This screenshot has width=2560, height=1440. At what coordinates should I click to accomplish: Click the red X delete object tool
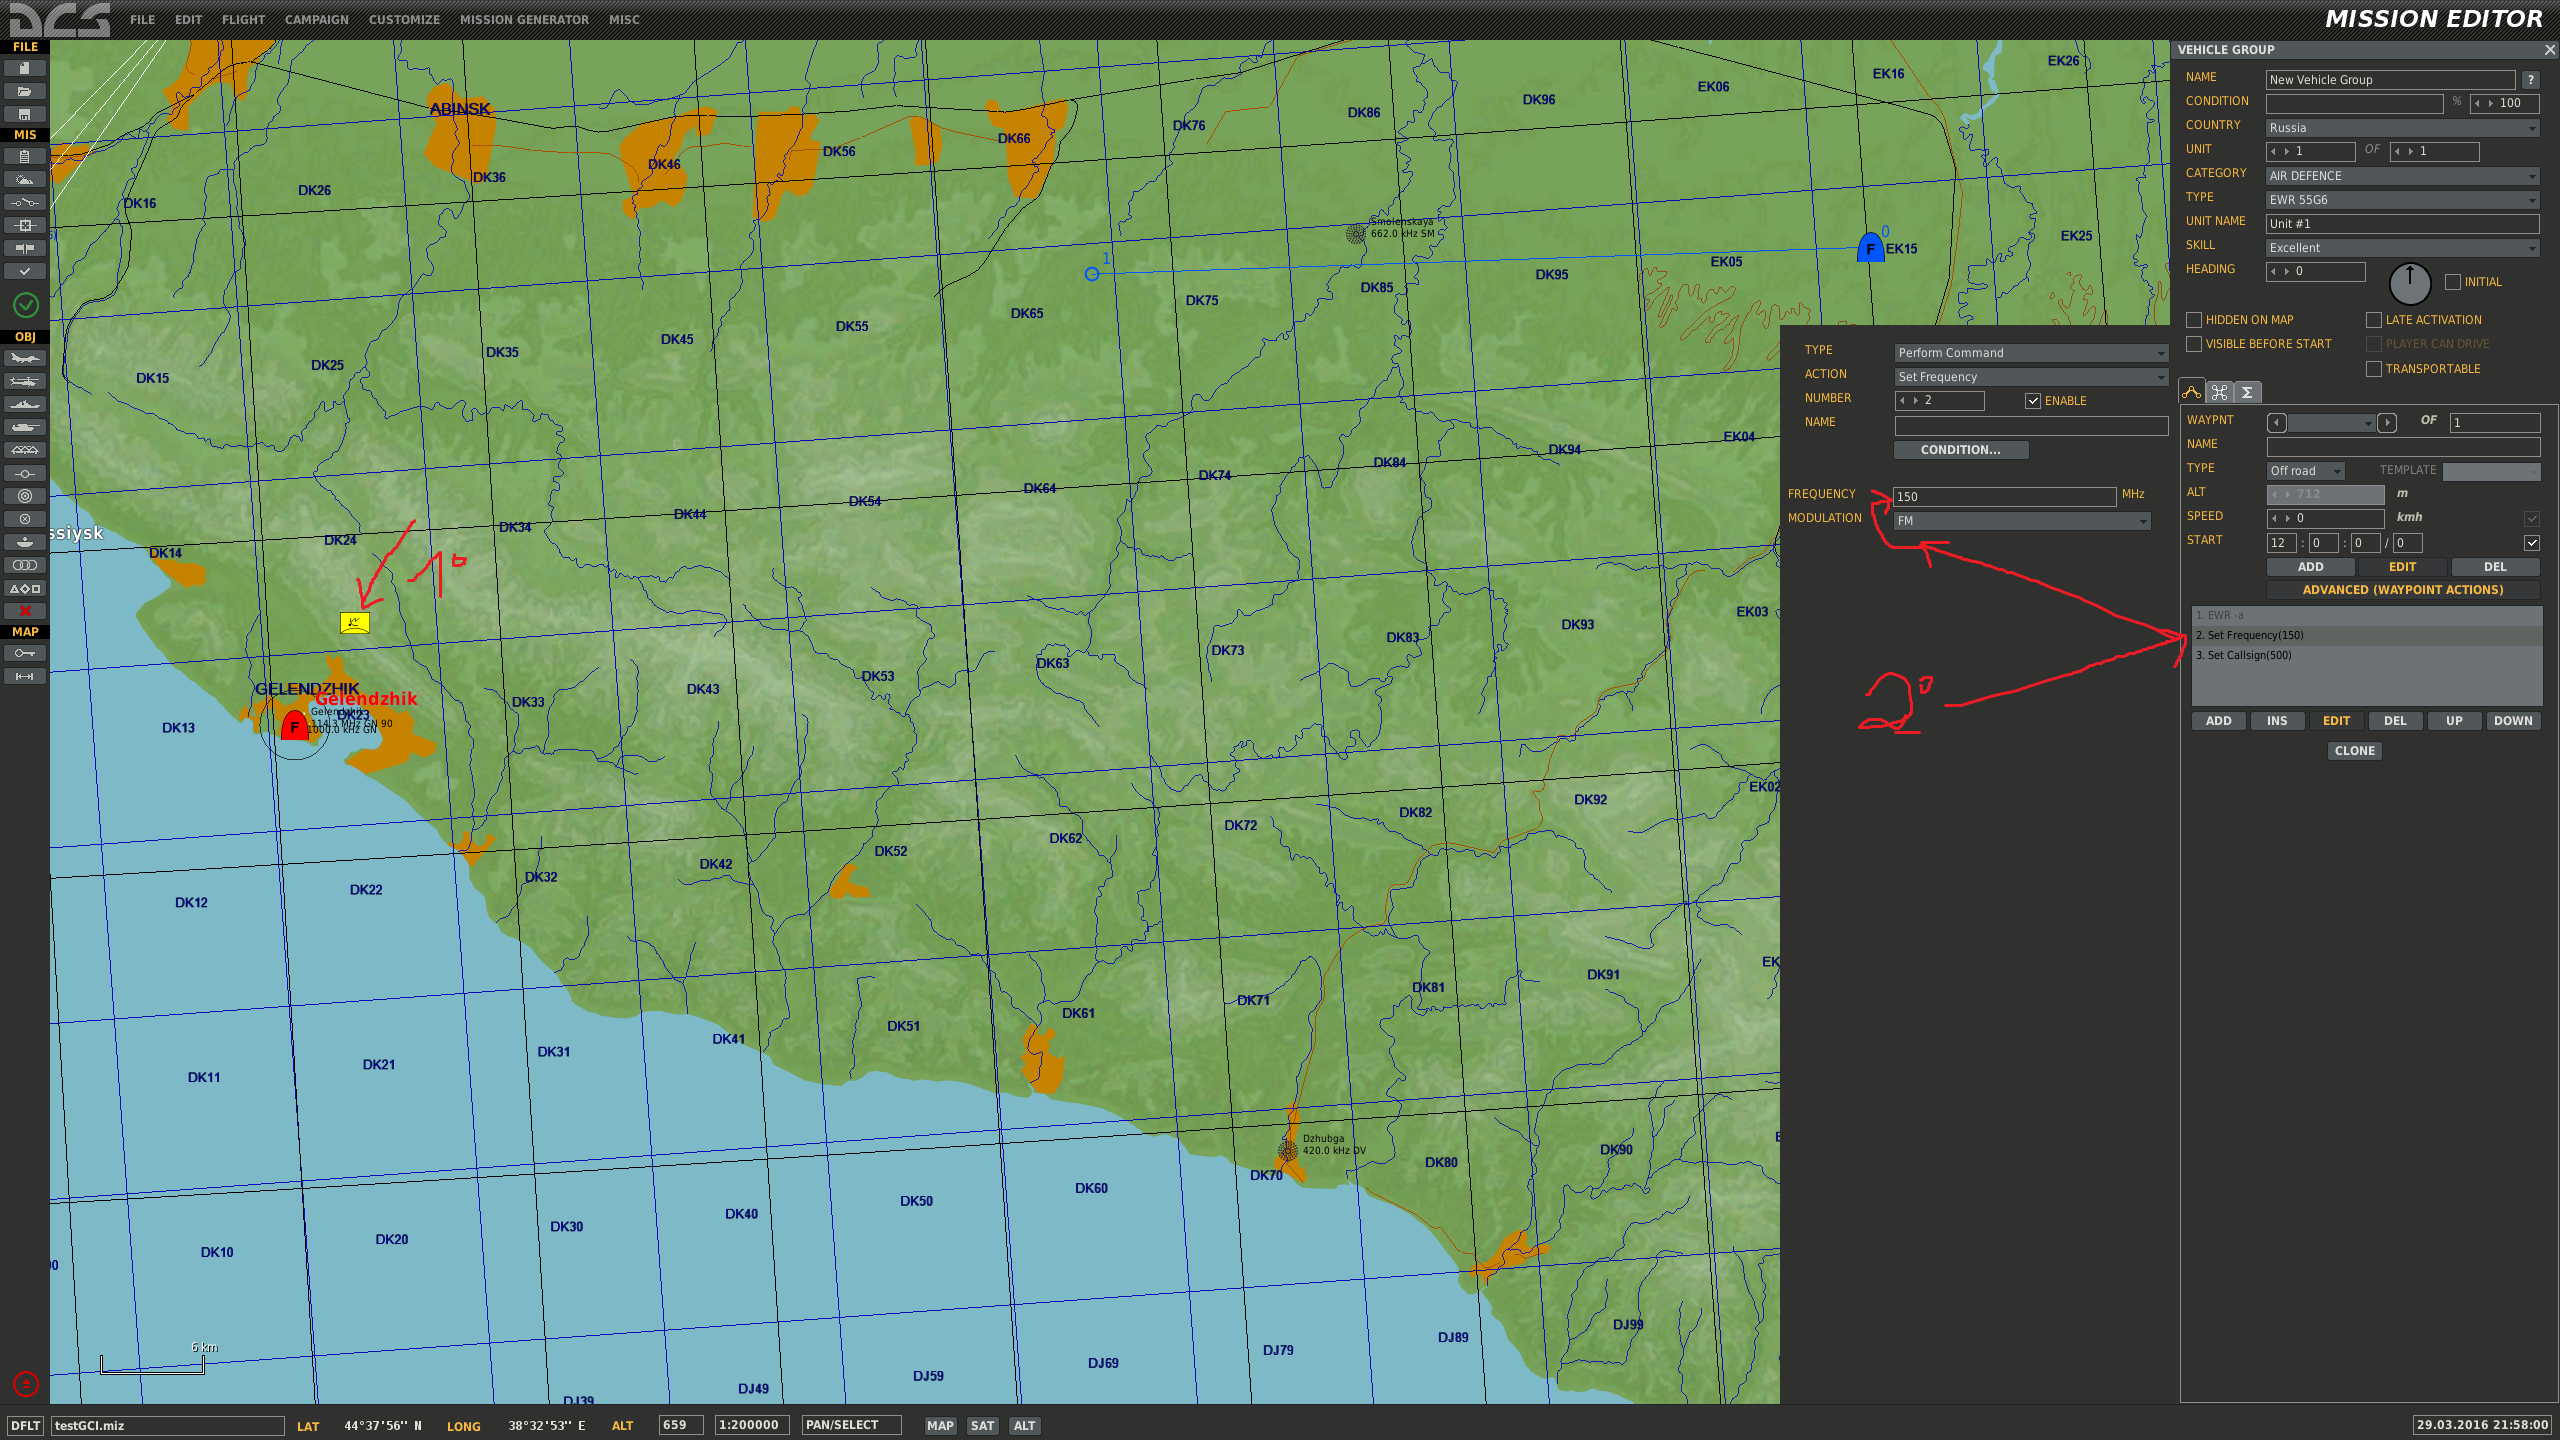(x=25, y=611)
